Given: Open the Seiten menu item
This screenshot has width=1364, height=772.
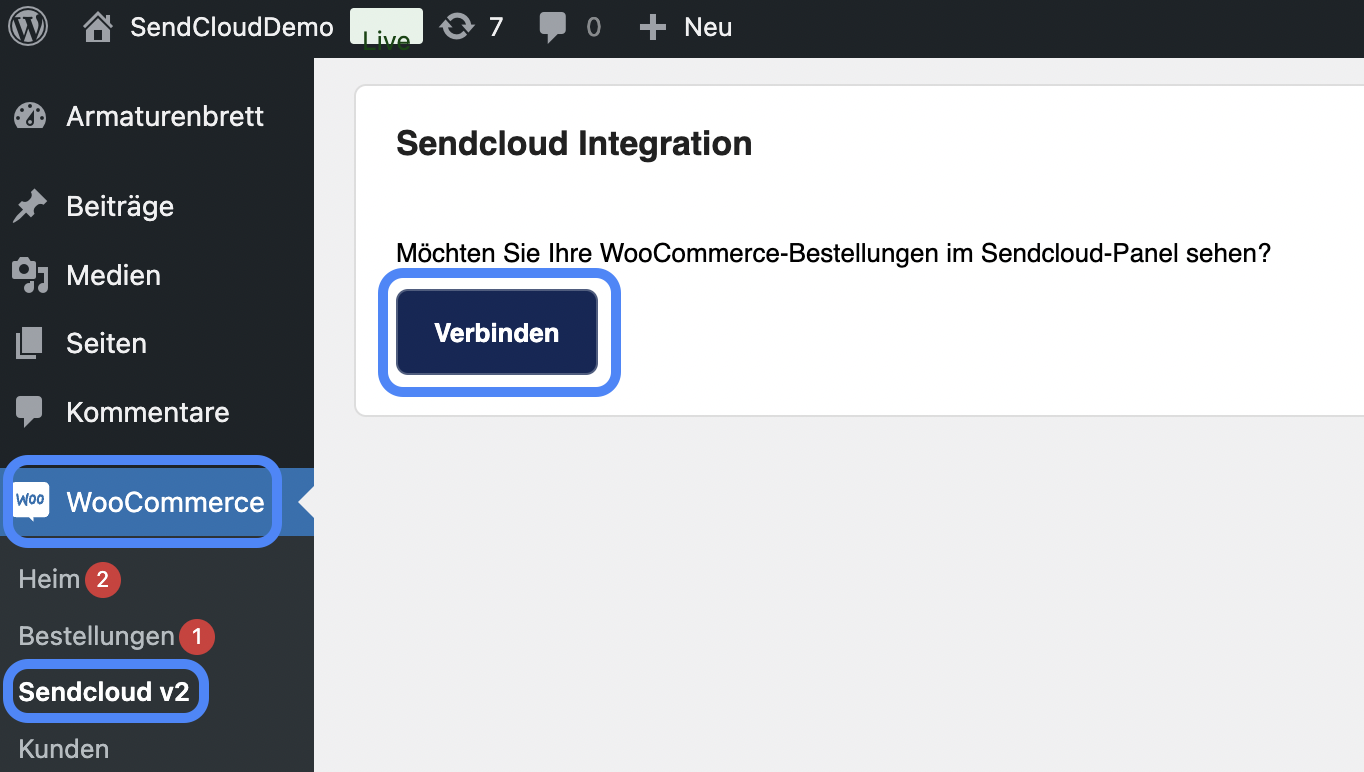Looking at the screenshot, I should [x=106, y=343].
